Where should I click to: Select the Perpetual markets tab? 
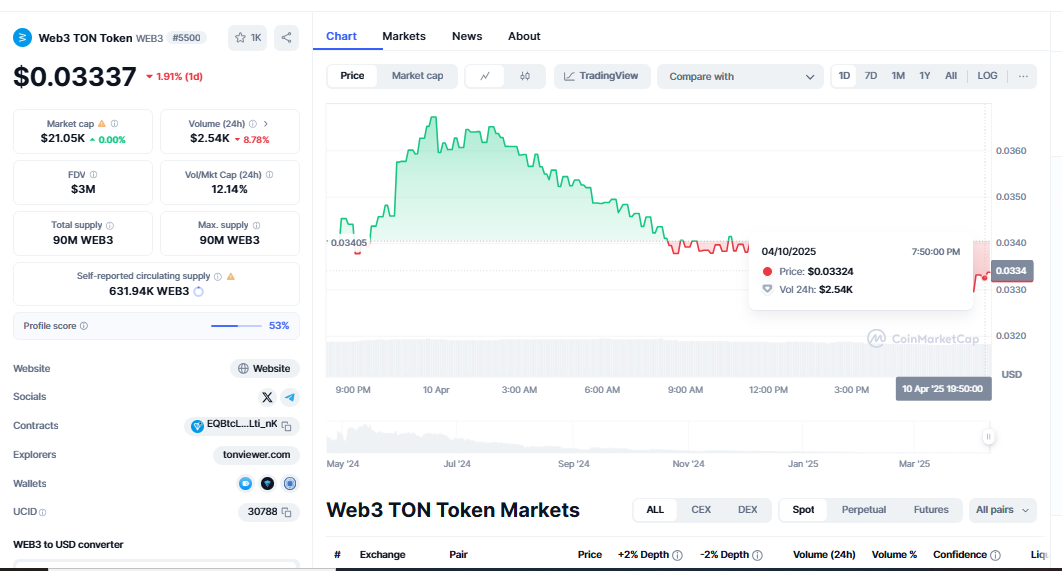[x=864, y=510]
